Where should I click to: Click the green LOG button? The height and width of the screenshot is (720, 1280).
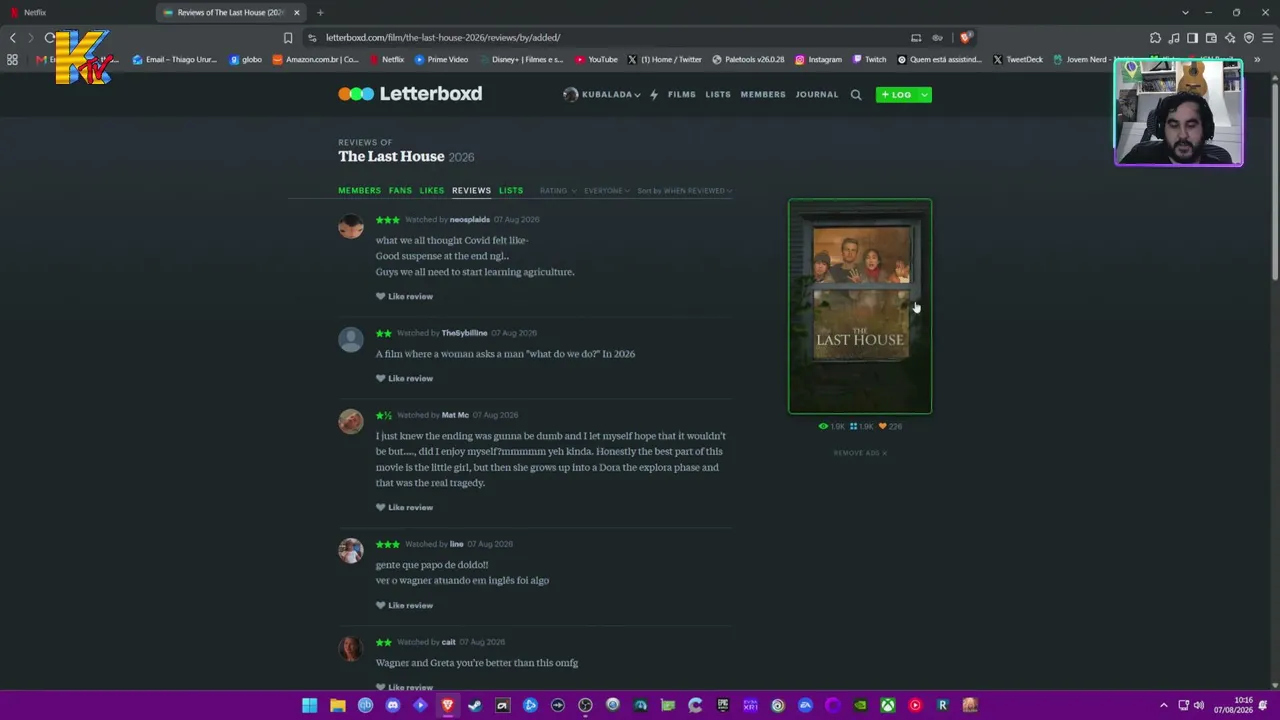coord(897,95)
